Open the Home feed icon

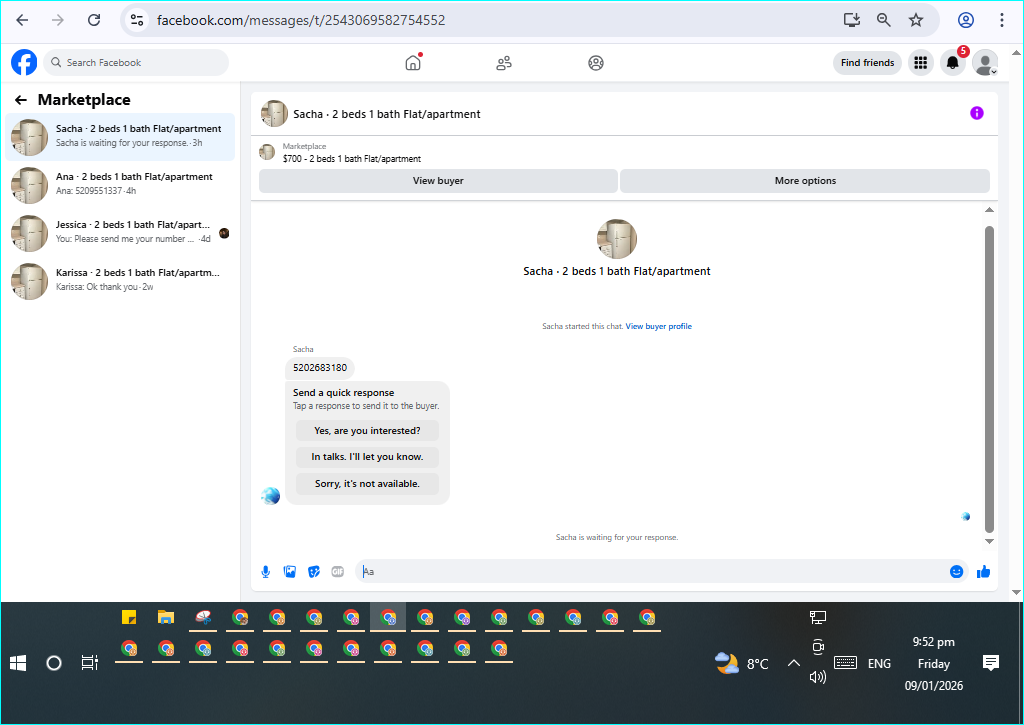413,63
